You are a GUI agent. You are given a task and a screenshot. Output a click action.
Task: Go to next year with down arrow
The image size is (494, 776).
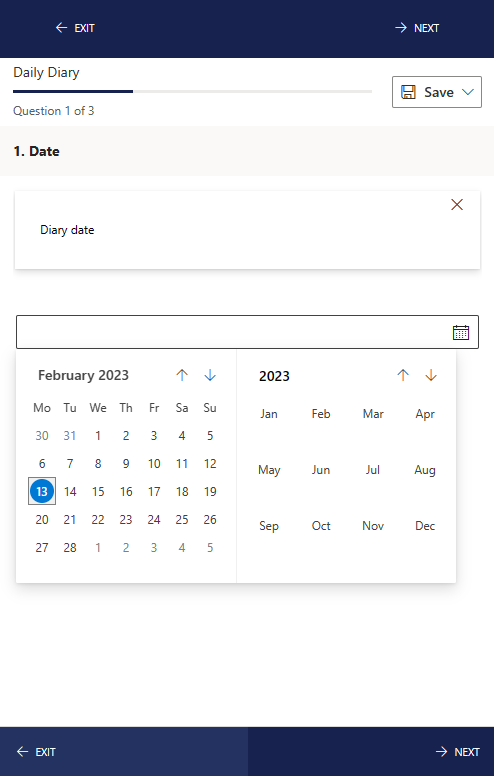tap(431, 375)
